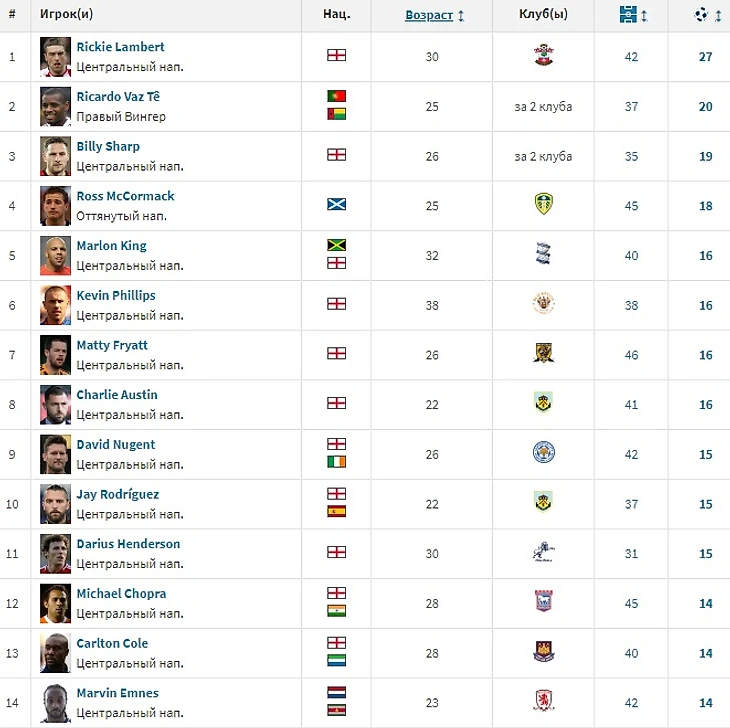Sort by goals soccer ball icon
The height and width of the screenshot is (728, 730).
(x=701, y=14)
